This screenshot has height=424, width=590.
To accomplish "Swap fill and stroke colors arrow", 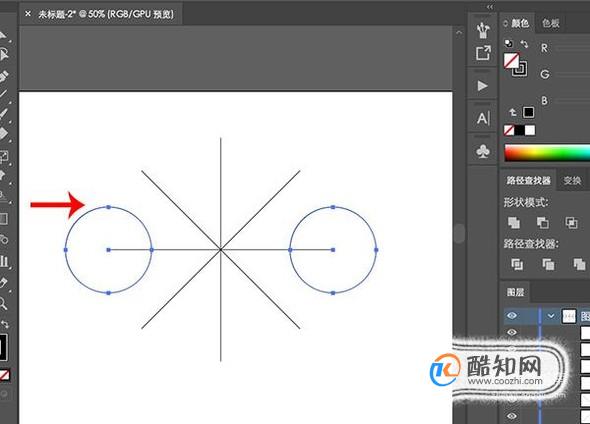I will (x=525, y=44).
